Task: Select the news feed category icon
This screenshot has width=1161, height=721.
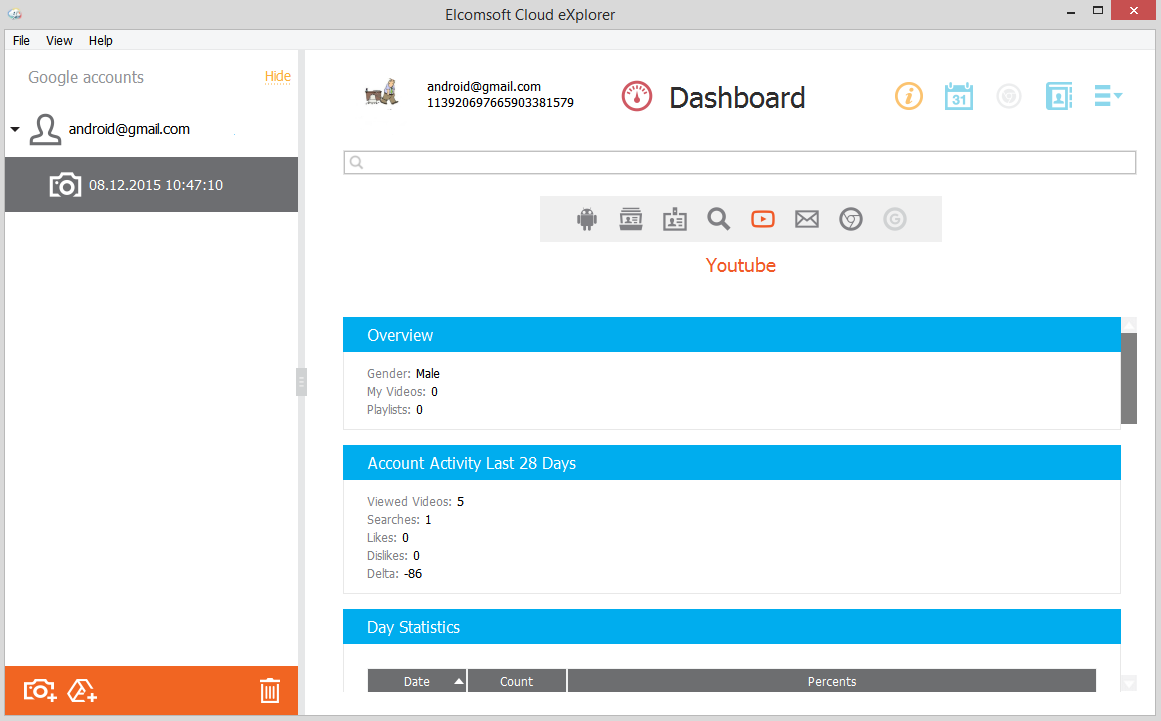Action: pos(631,219)
